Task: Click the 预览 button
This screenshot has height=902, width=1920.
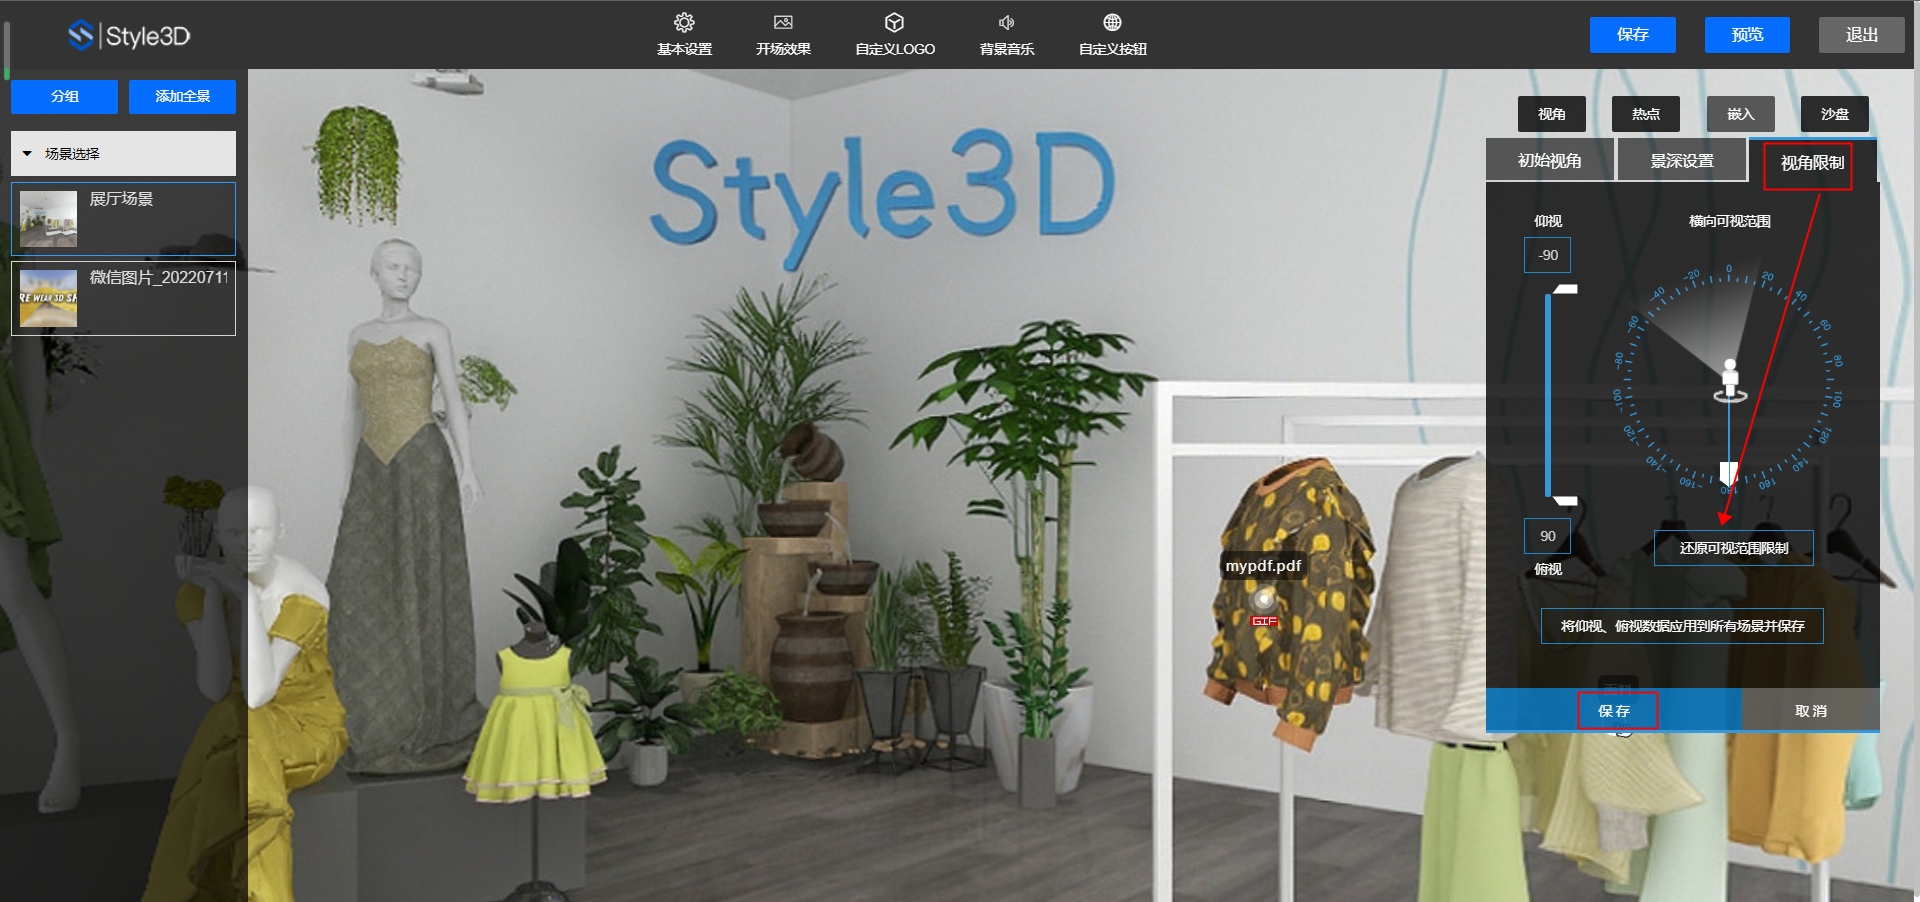Action: 1747,35
